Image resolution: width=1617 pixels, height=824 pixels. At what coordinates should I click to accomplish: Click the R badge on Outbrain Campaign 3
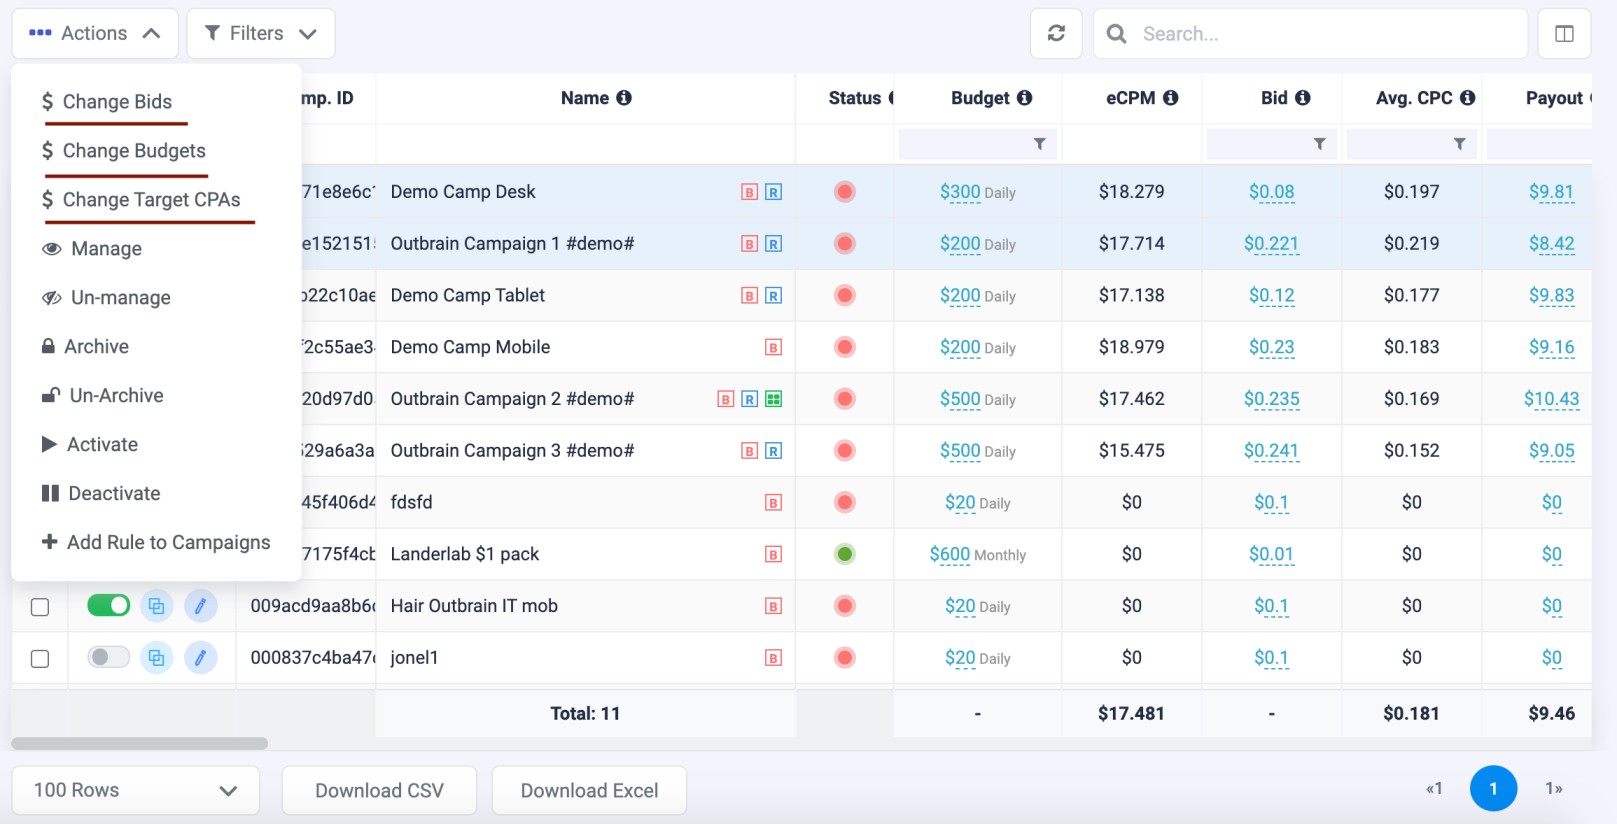coord(773,451)
